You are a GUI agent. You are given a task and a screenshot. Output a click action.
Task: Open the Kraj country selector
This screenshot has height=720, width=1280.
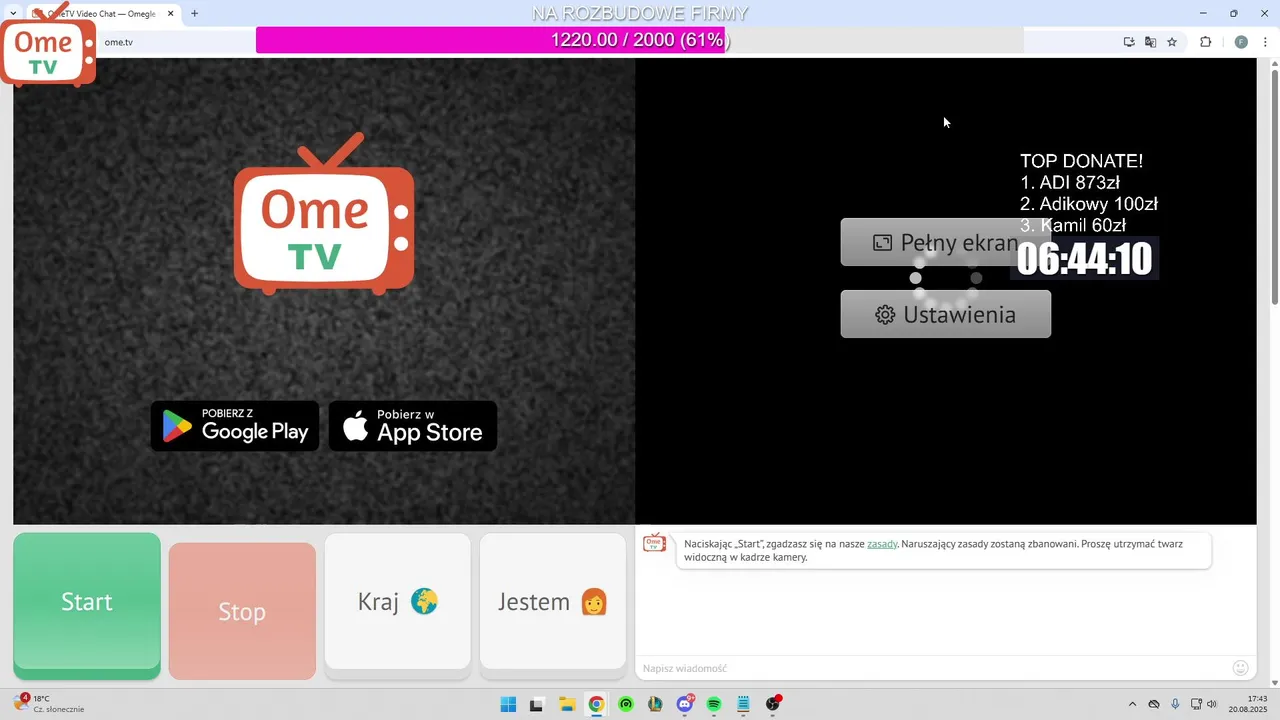point(397,602)
